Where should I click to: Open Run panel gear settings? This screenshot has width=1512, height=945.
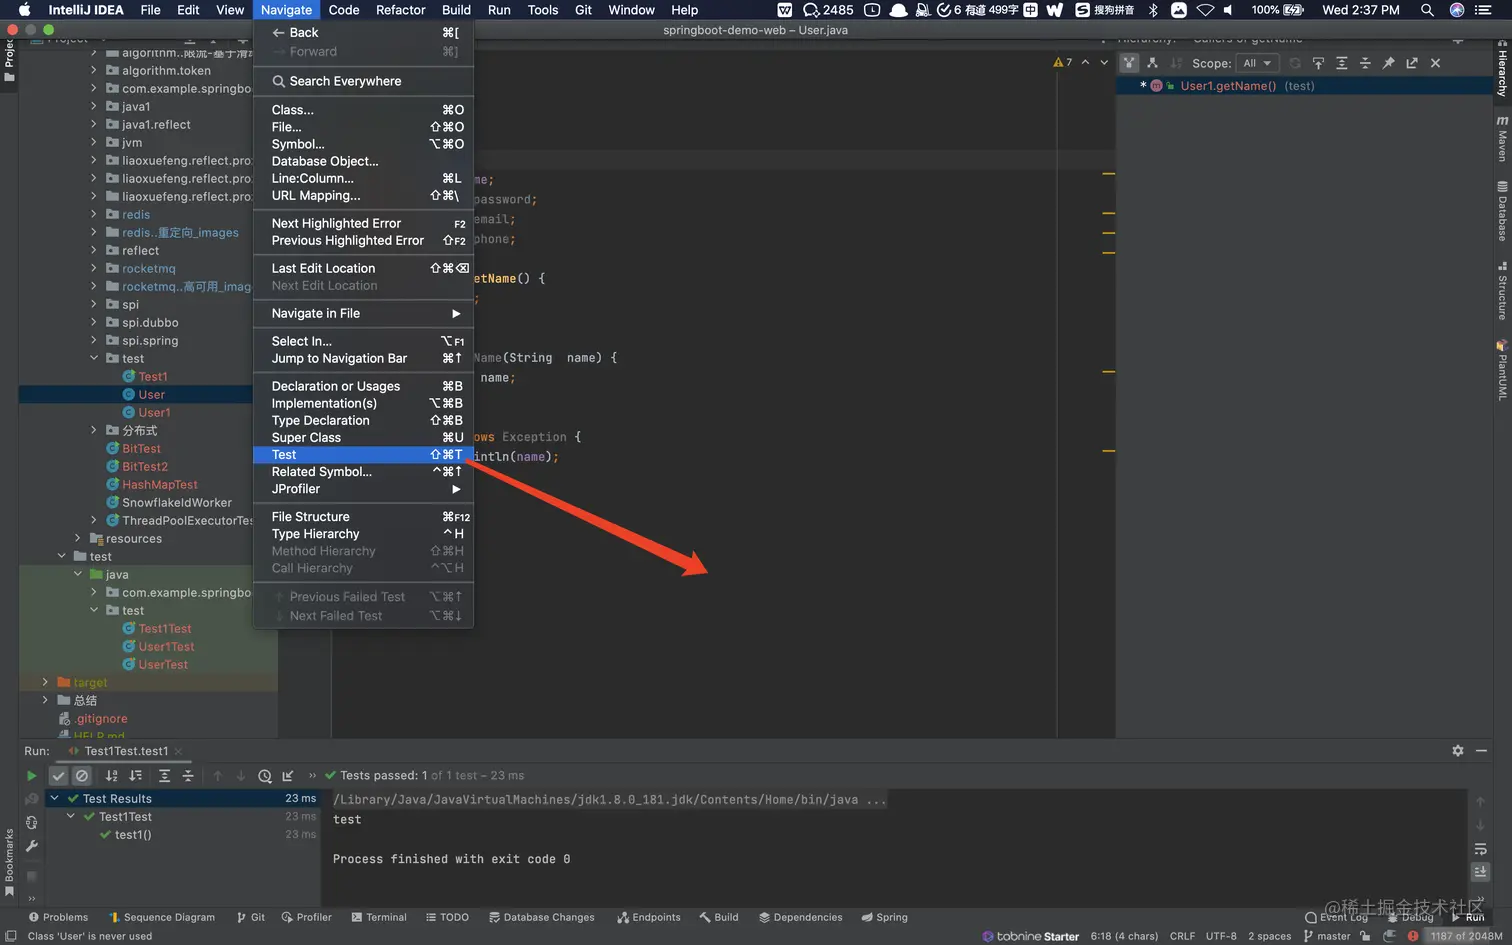[1458, 751]
